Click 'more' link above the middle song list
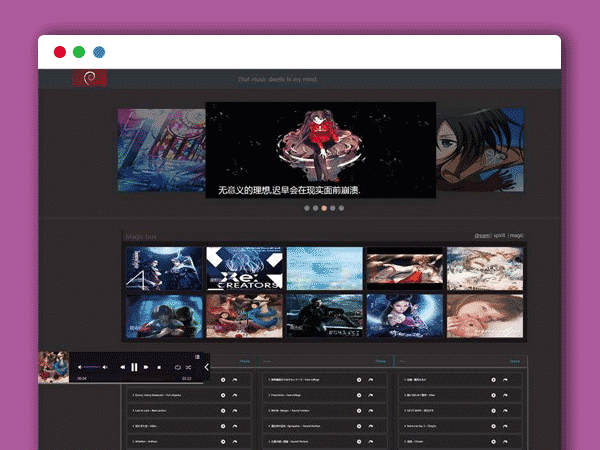Screen dimensions: 600x450 (x=380, y=361)
